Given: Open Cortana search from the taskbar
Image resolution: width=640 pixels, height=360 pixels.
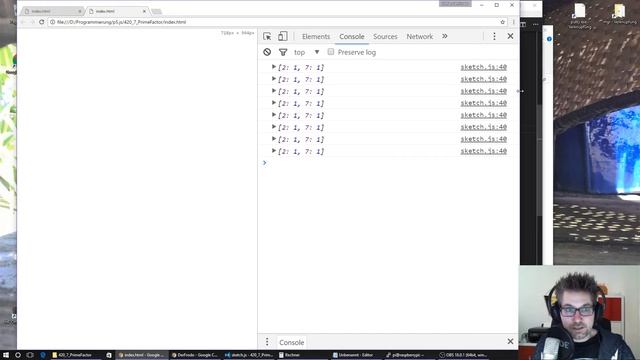Looking at the screenshot, I should pyautogui.click(x=18, y=355).
